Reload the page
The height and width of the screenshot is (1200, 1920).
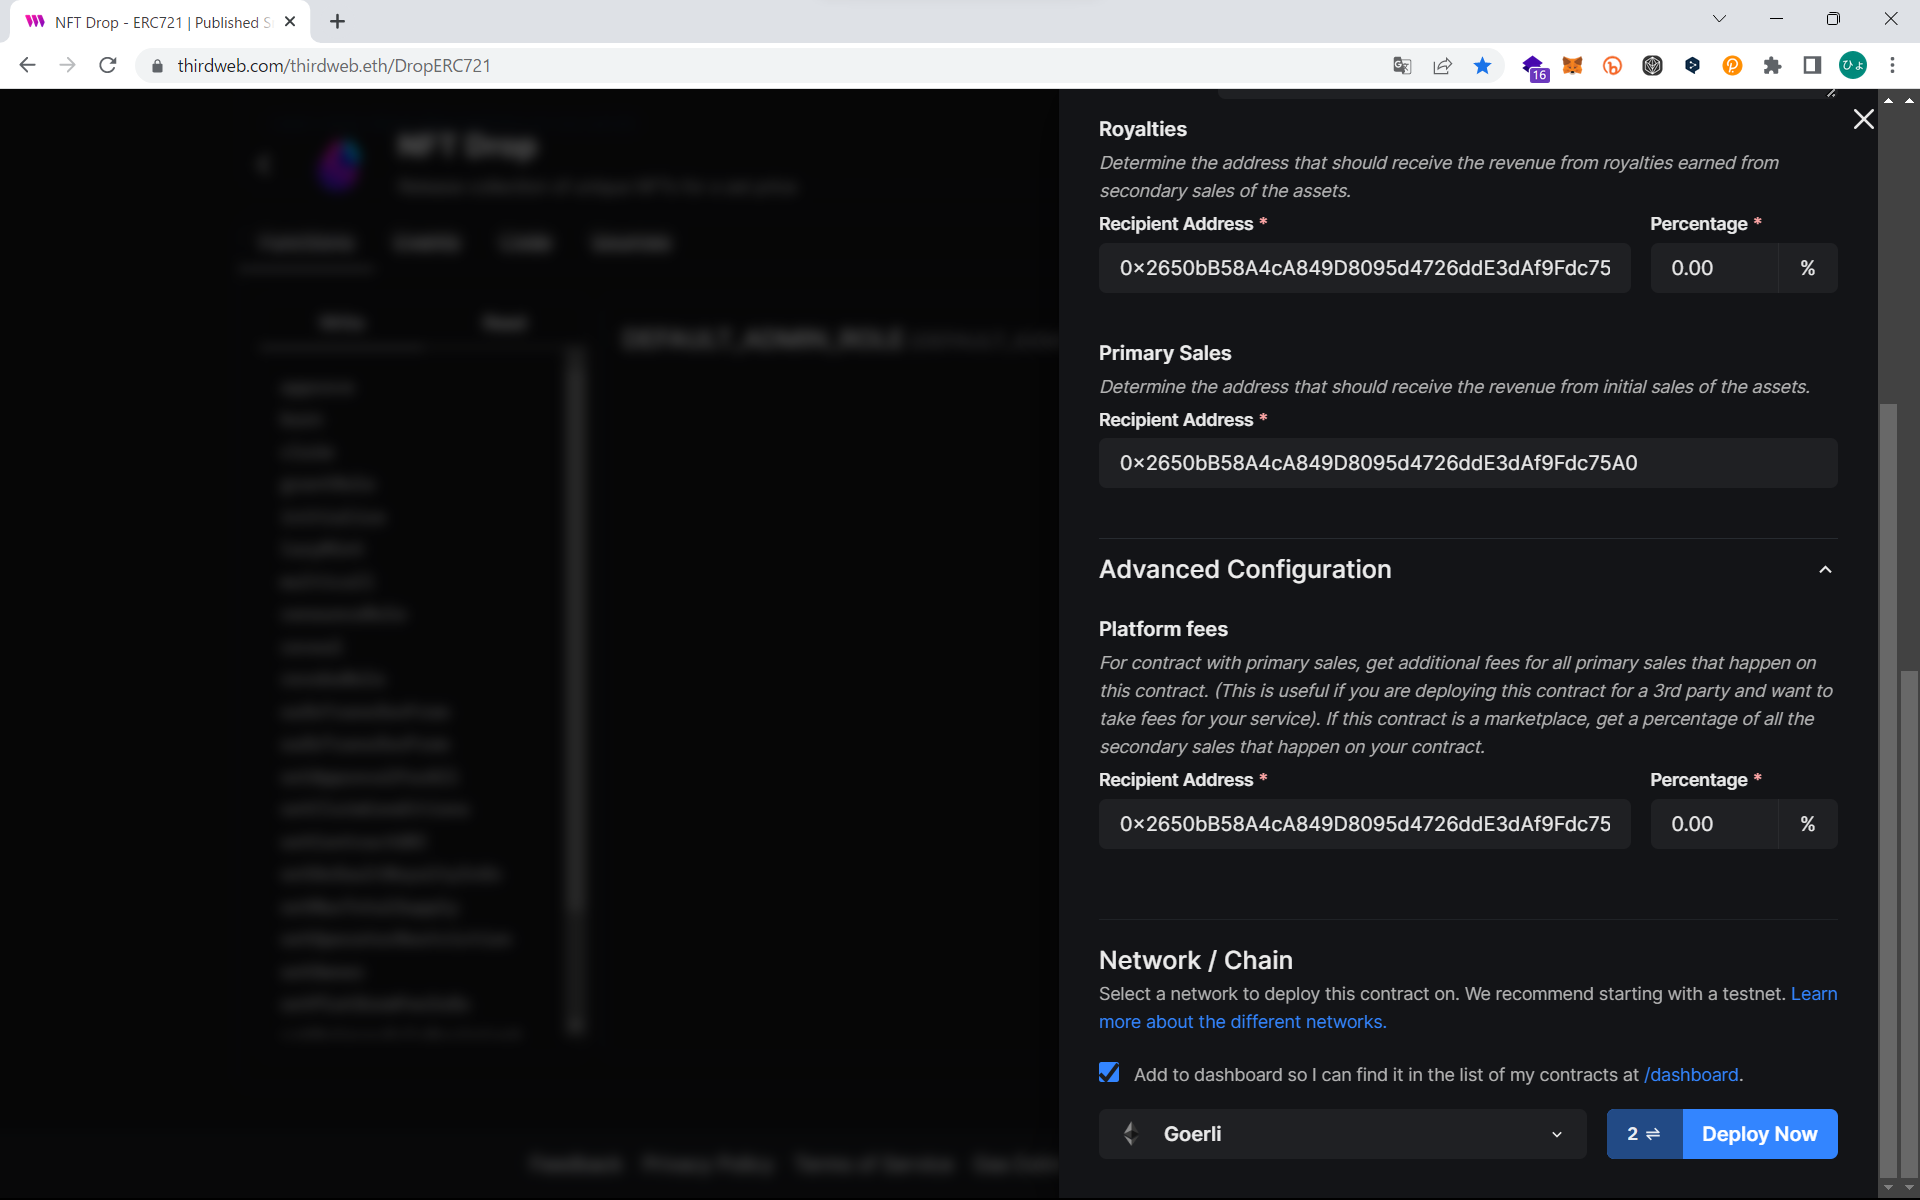click(108, 66)
